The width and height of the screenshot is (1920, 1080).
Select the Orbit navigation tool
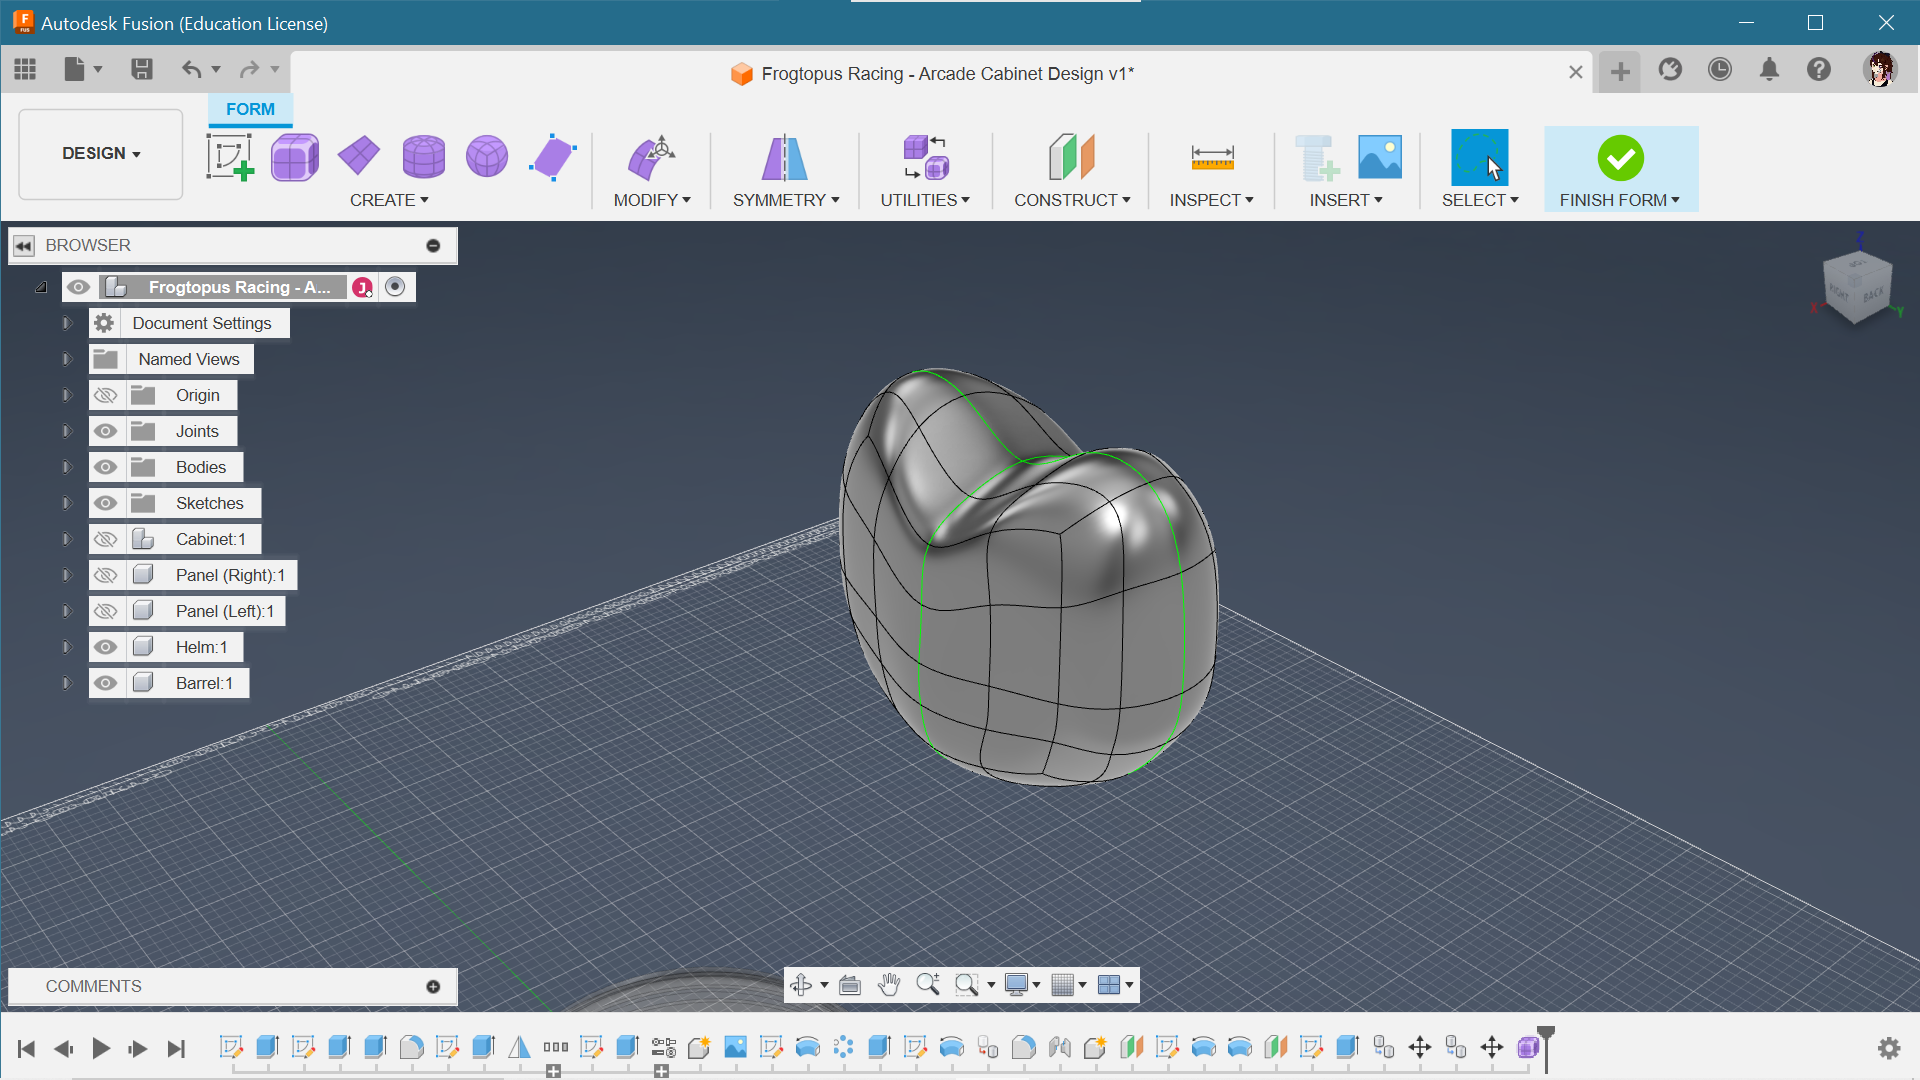pyautogui.click(x=801, y=985)
